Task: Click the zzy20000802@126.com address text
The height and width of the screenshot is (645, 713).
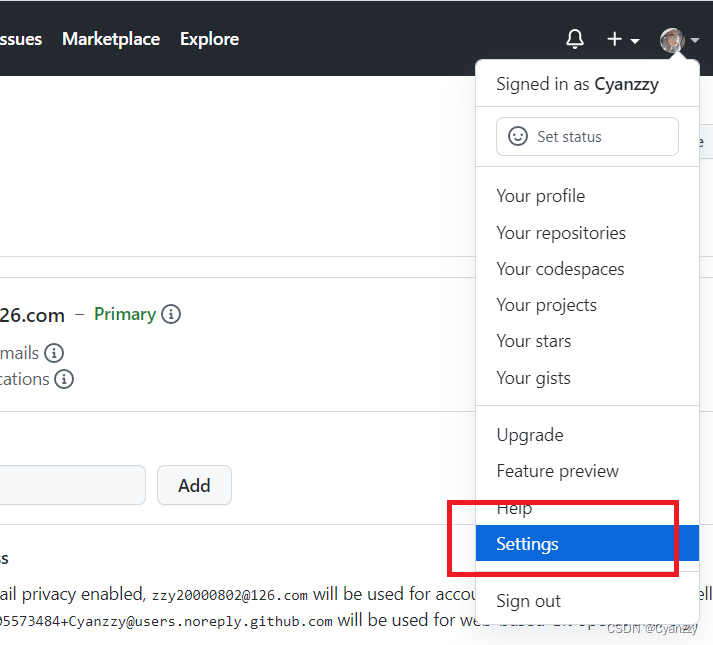Action: pyautogui.click(x=230, y=595)
